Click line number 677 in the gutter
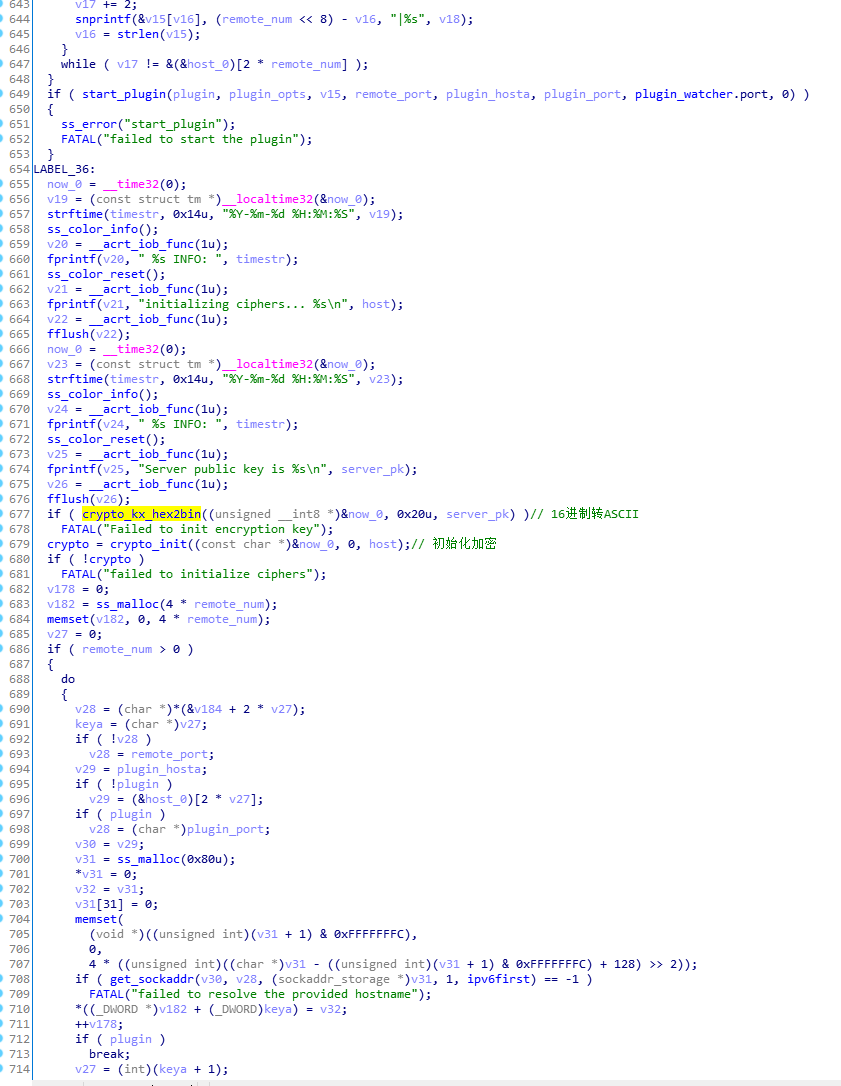 pos(19,514)
